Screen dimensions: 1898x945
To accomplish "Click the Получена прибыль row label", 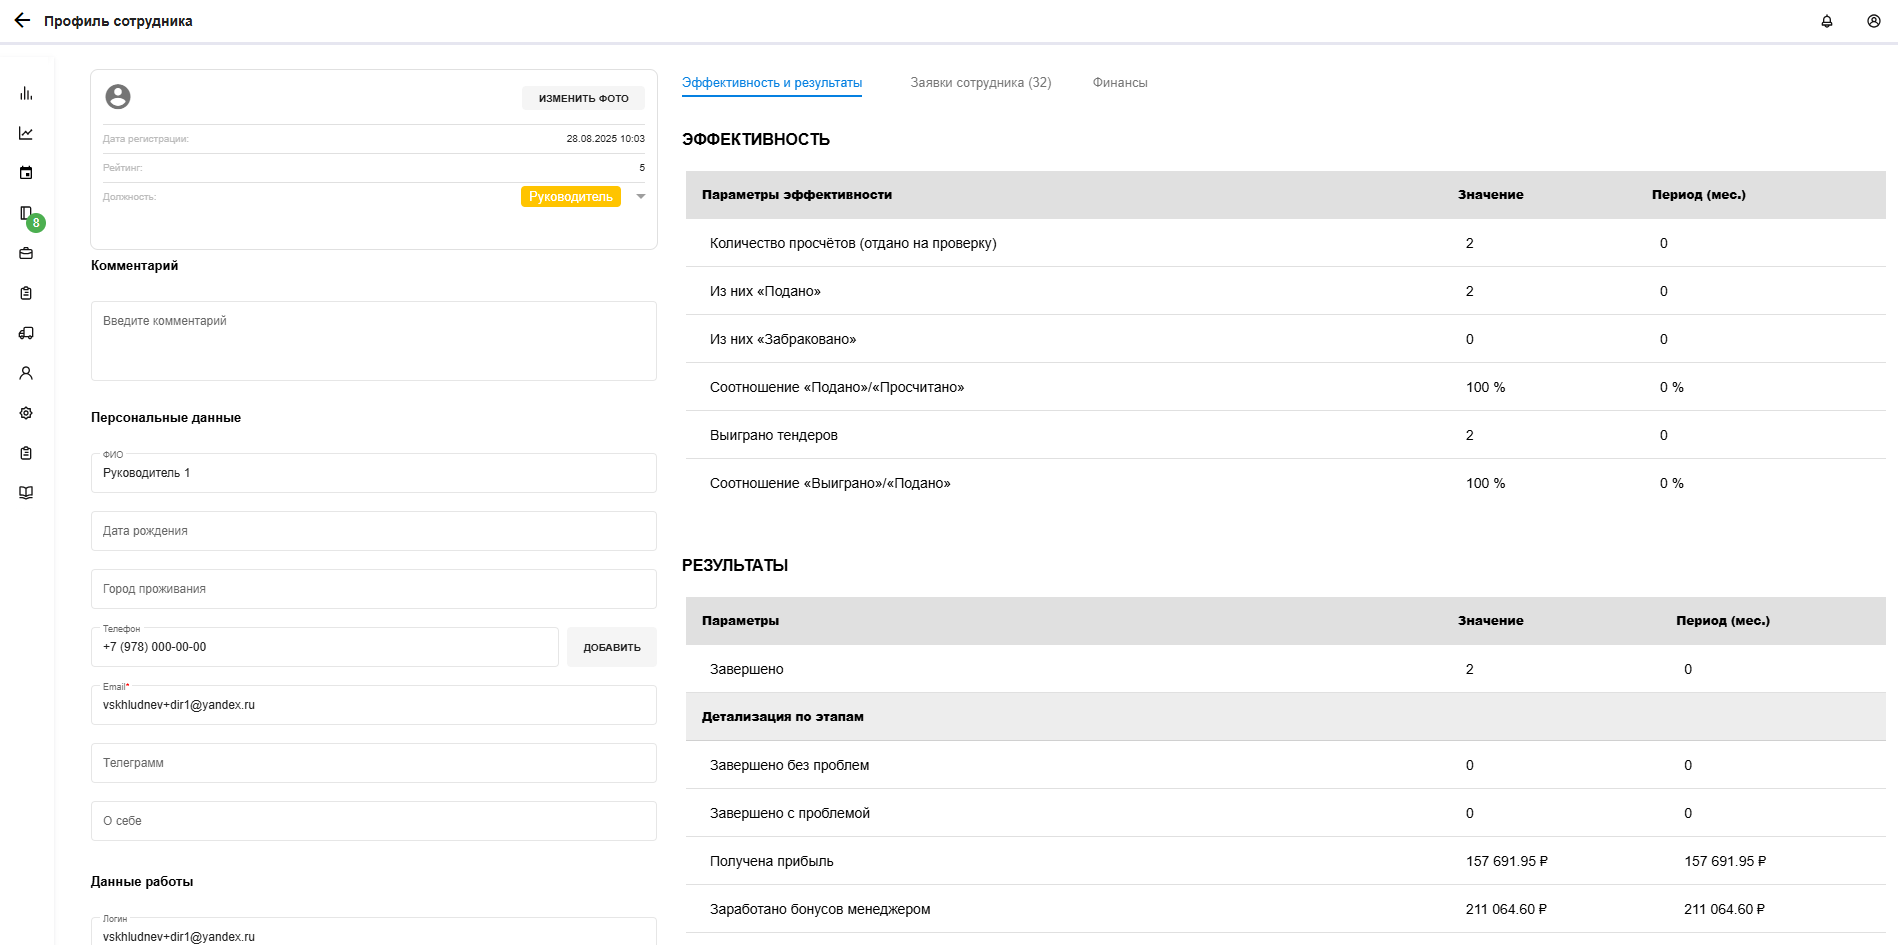I will click(772, 861).
